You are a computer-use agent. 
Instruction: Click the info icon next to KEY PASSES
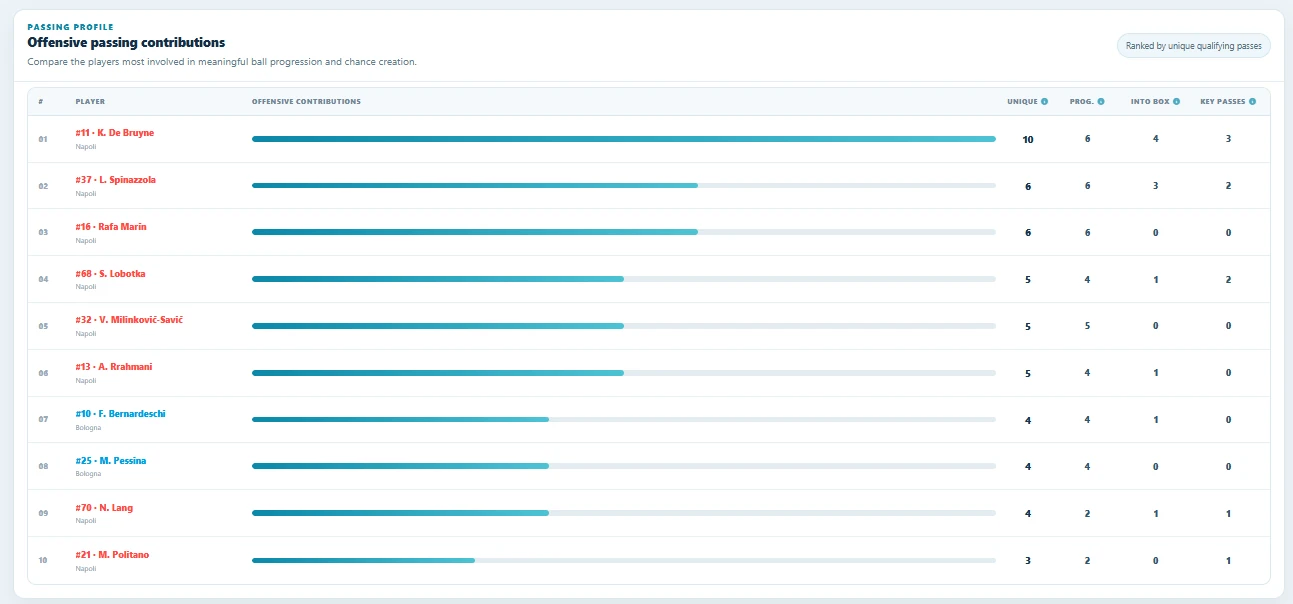(1253, 102)
